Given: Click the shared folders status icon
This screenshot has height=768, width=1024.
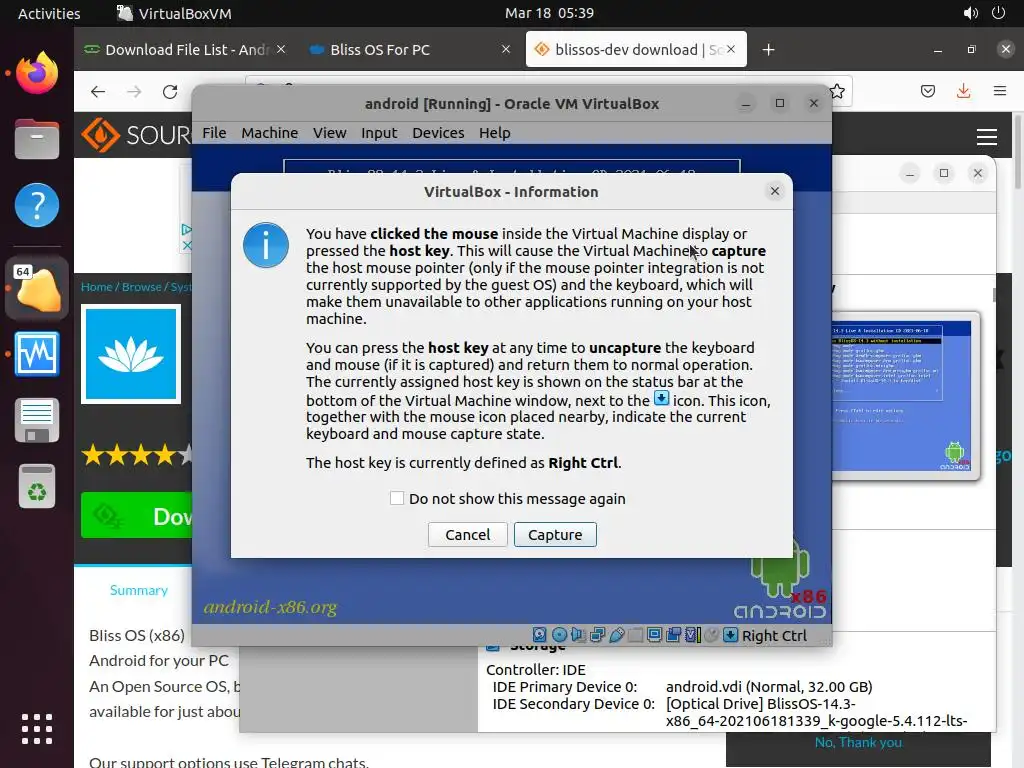Looking at the screenshot, I should pyautogui.click(x=635, y=635).
